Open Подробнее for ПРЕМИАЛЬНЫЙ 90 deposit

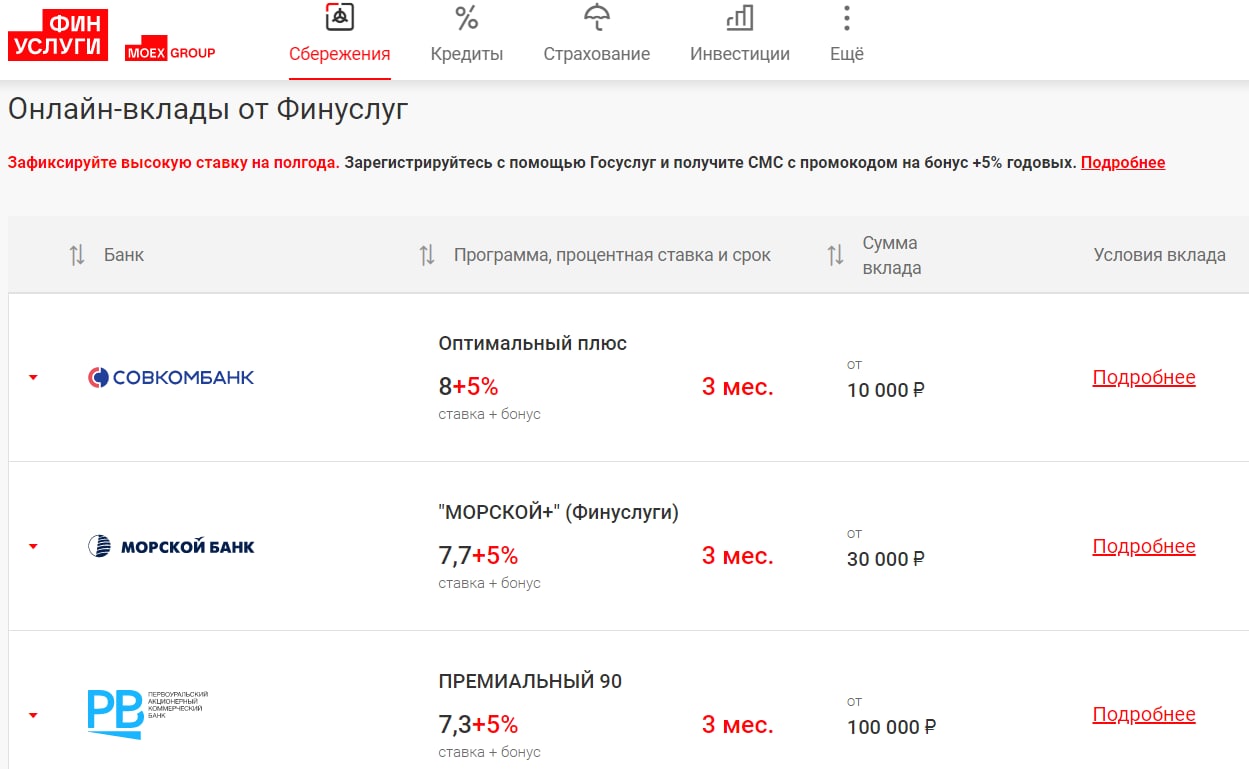[1144, 714]
